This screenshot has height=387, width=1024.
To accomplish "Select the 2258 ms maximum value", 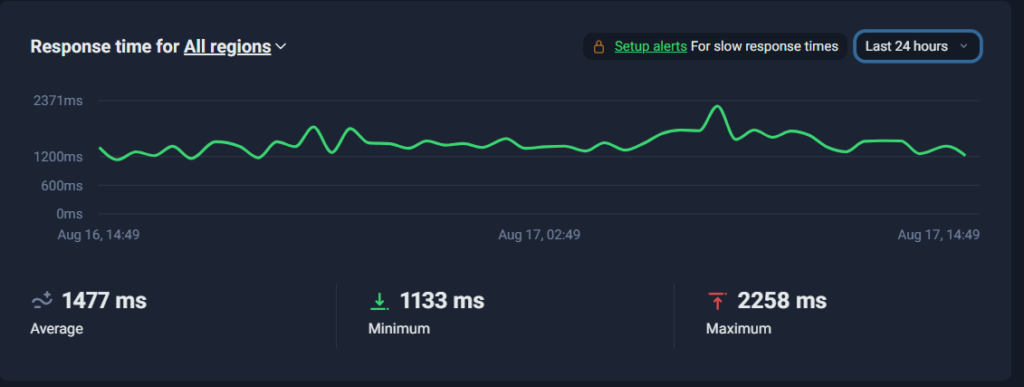I will pyautogui.click(x=782, y=301).
